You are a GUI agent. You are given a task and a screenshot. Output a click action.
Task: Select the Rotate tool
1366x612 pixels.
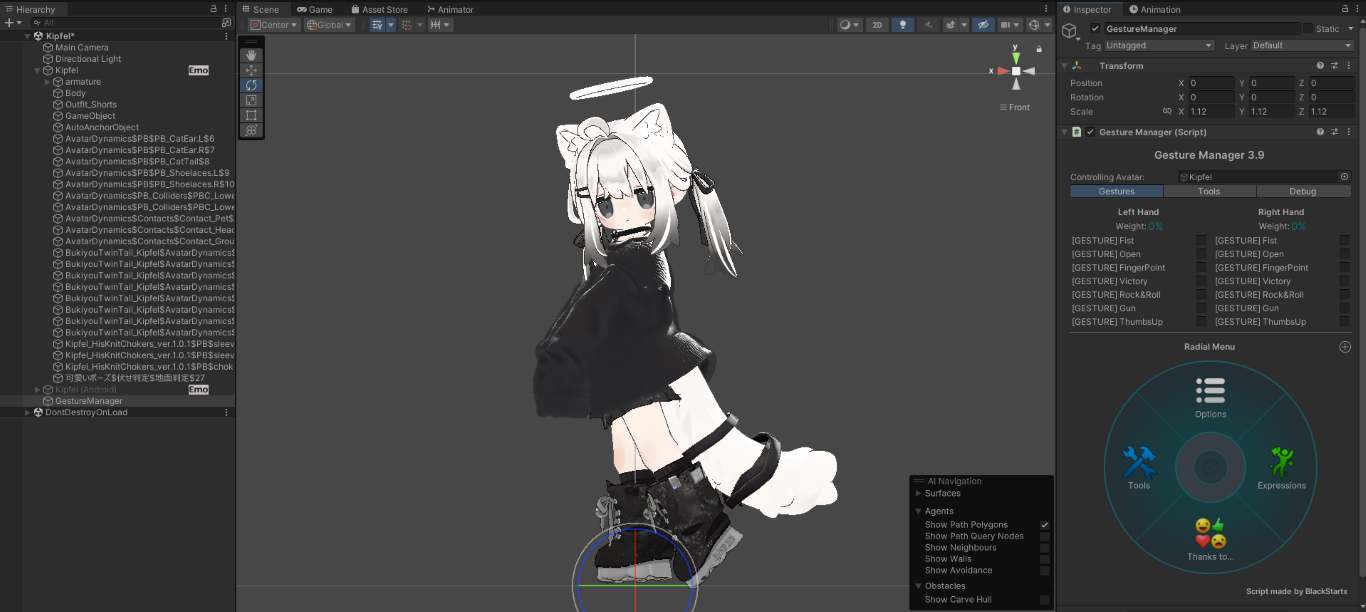click(x=251, y=85)
